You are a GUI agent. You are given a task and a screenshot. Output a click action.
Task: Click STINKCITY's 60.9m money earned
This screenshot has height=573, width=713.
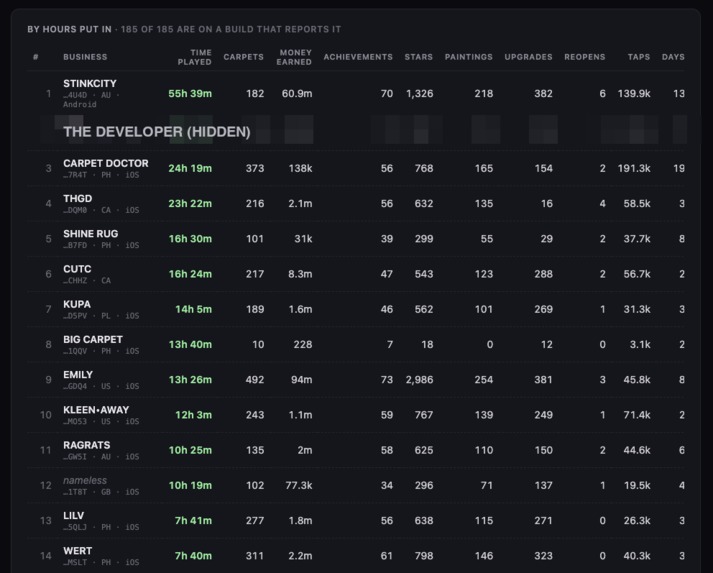tap(297, 94)
